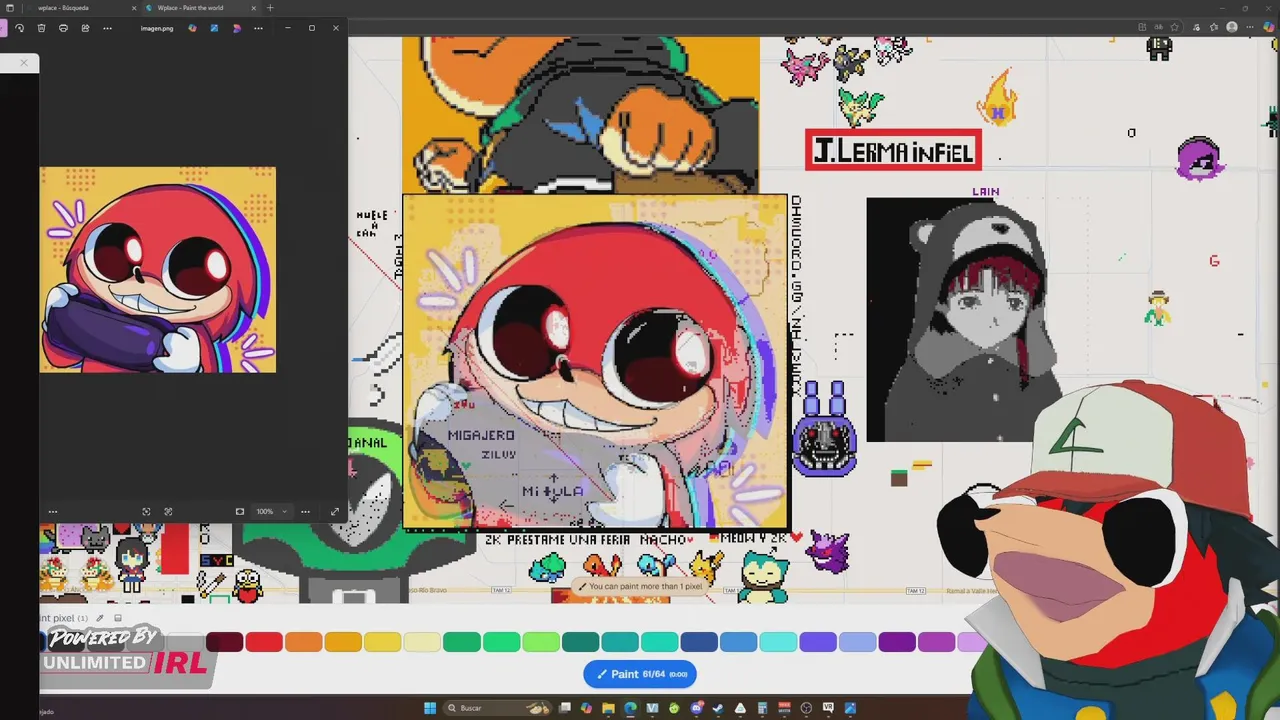This screenshot has height=720, width=1280.
Task: Pick the orange color swatch
Action: 304,642
